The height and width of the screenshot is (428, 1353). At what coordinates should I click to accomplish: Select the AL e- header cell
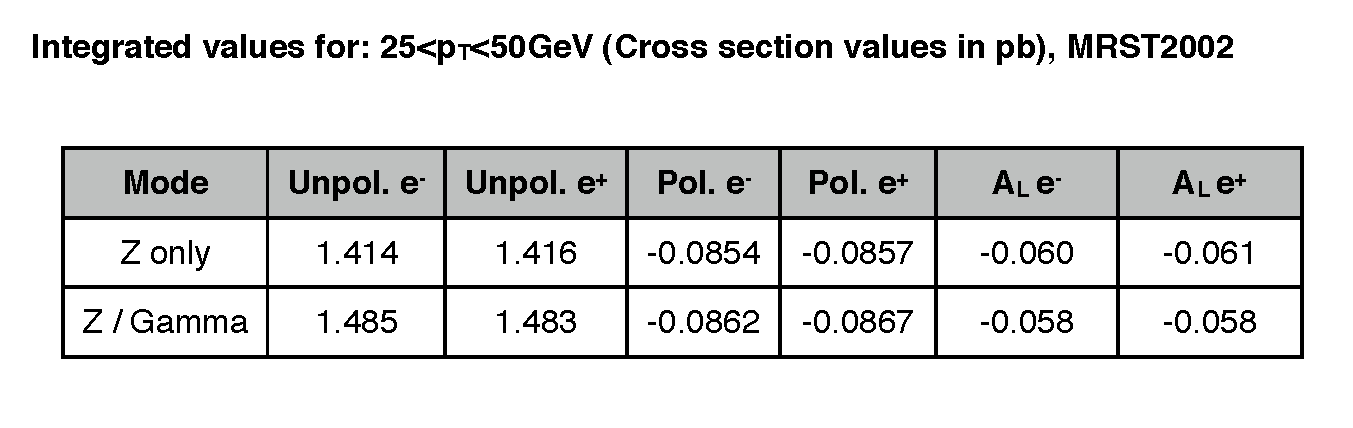(1027, 183)
